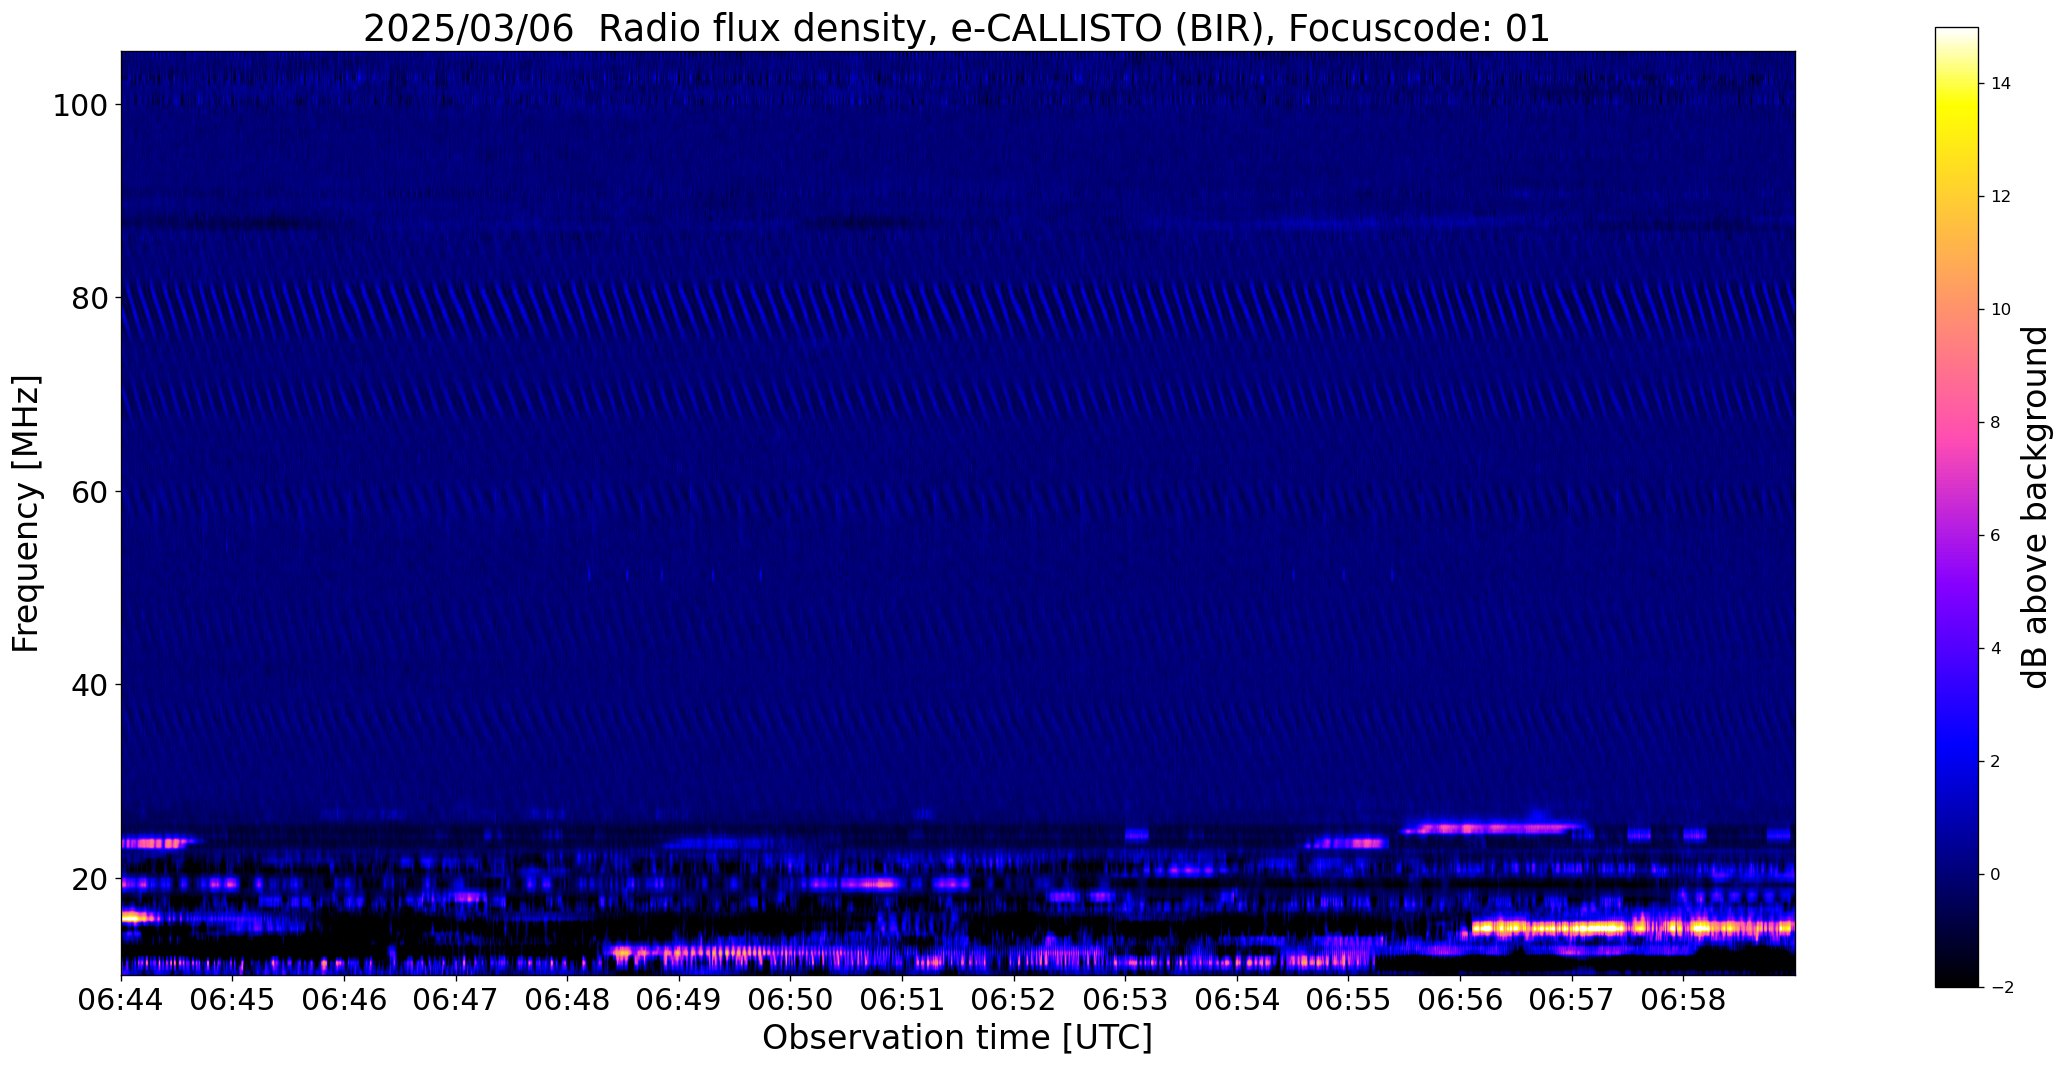This screenshot has height=1067, width=2066.
Task: Click the 'Frequency [MHz]' axis label
Action: point(26,513)
